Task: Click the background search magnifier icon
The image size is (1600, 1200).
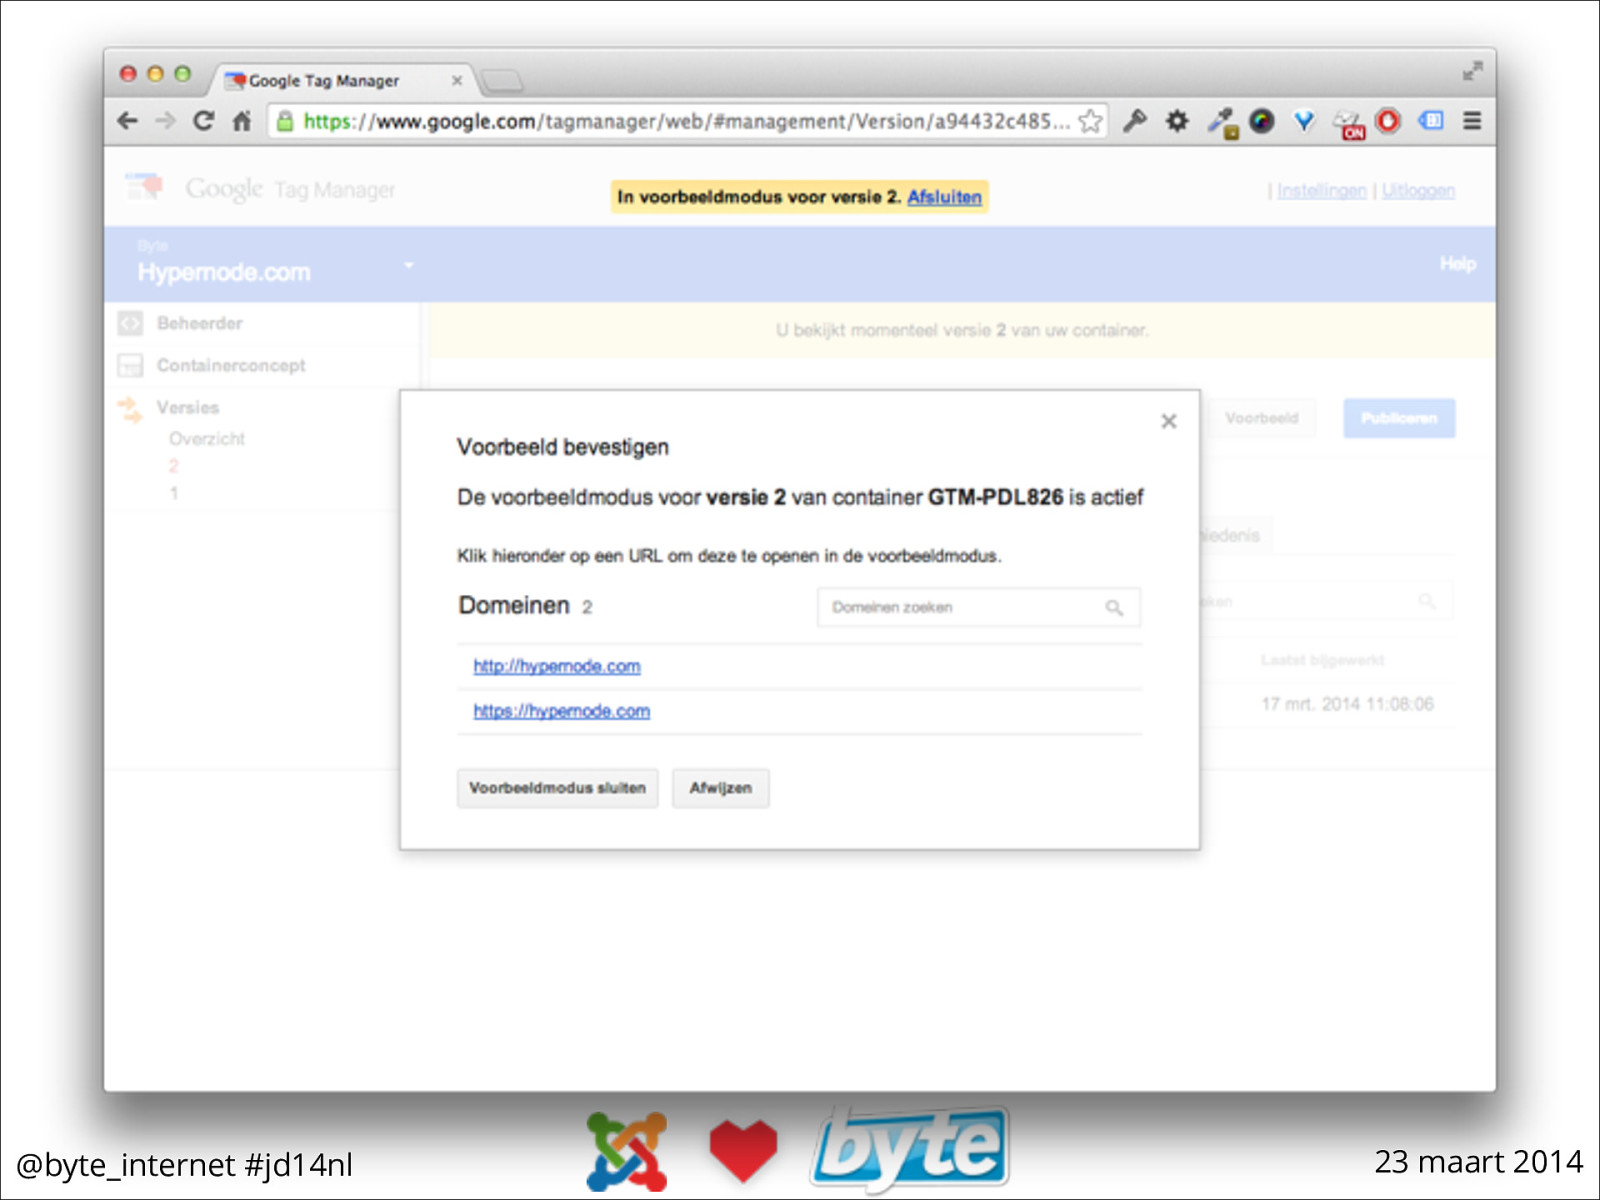Action: pyautogui.click(x=1427, y=601)
